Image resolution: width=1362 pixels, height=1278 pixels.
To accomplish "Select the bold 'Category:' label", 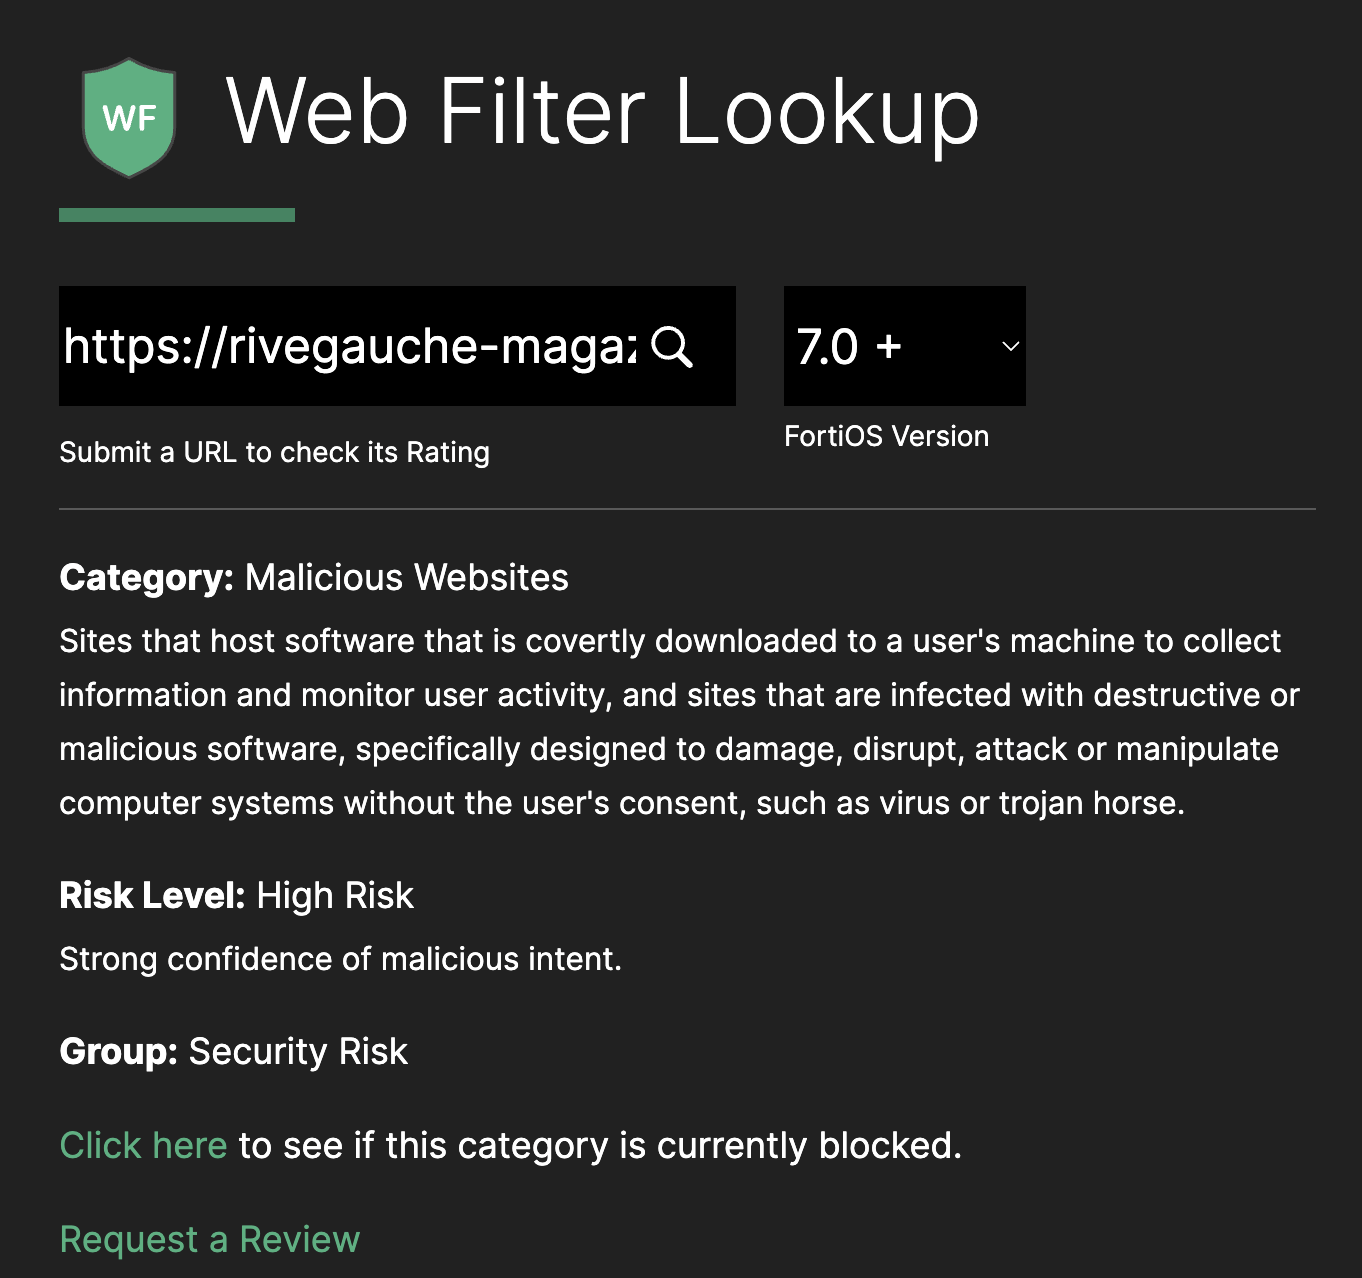I will coord(146,577).
